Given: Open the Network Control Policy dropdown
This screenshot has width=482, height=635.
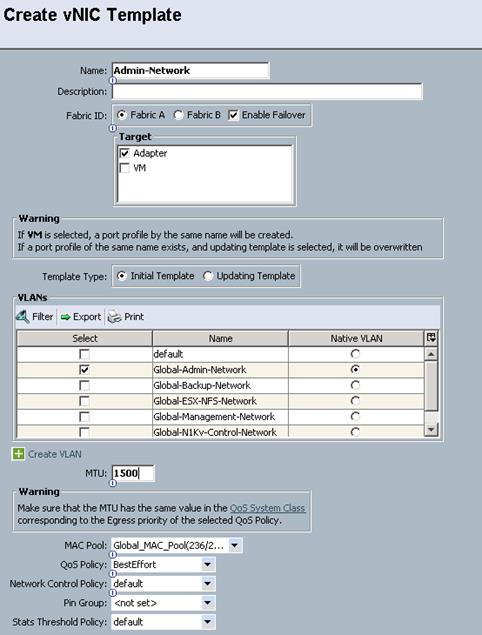Looking at the screenshot, I should point(208,584).
